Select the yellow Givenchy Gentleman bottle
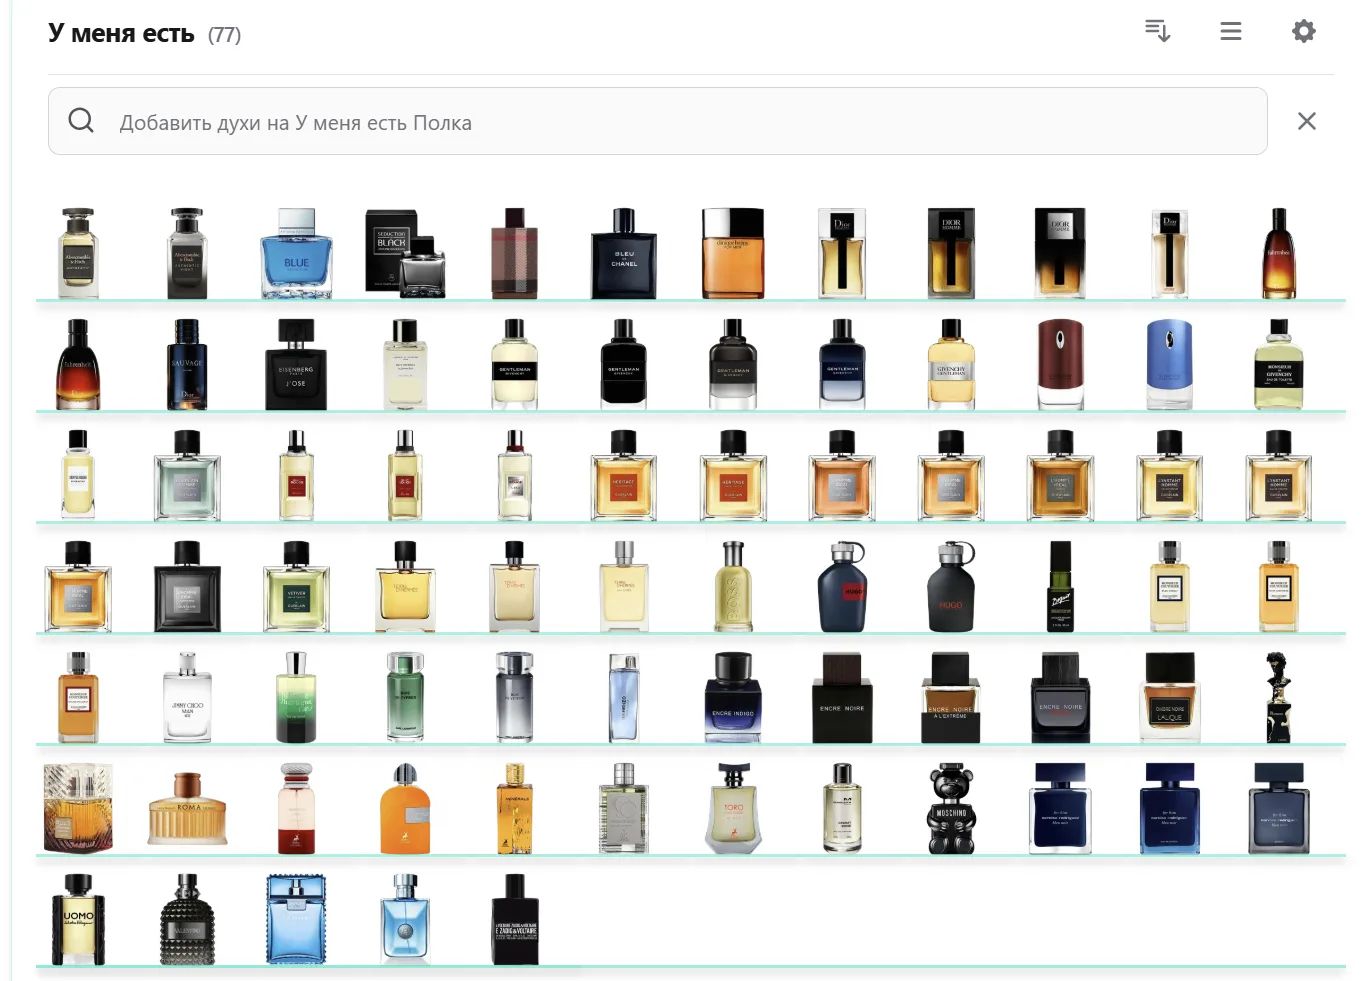 click(x=951, y=364)
